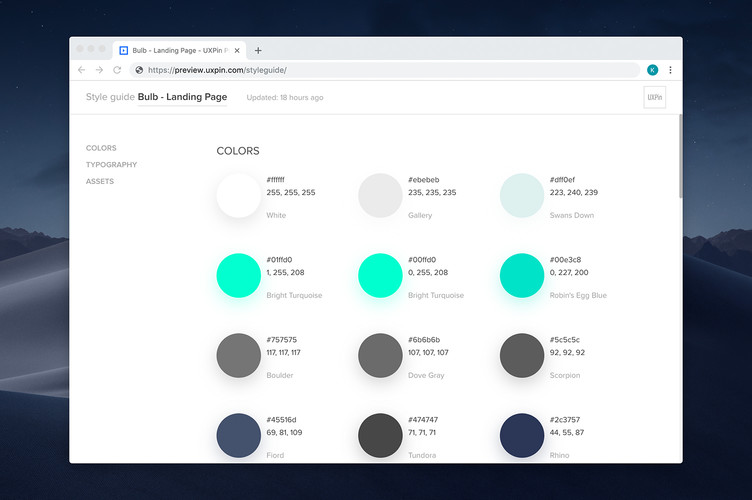This screenshot has width=752, height=500.
Task: Click the Dove Gray color name
Action: 426,375
